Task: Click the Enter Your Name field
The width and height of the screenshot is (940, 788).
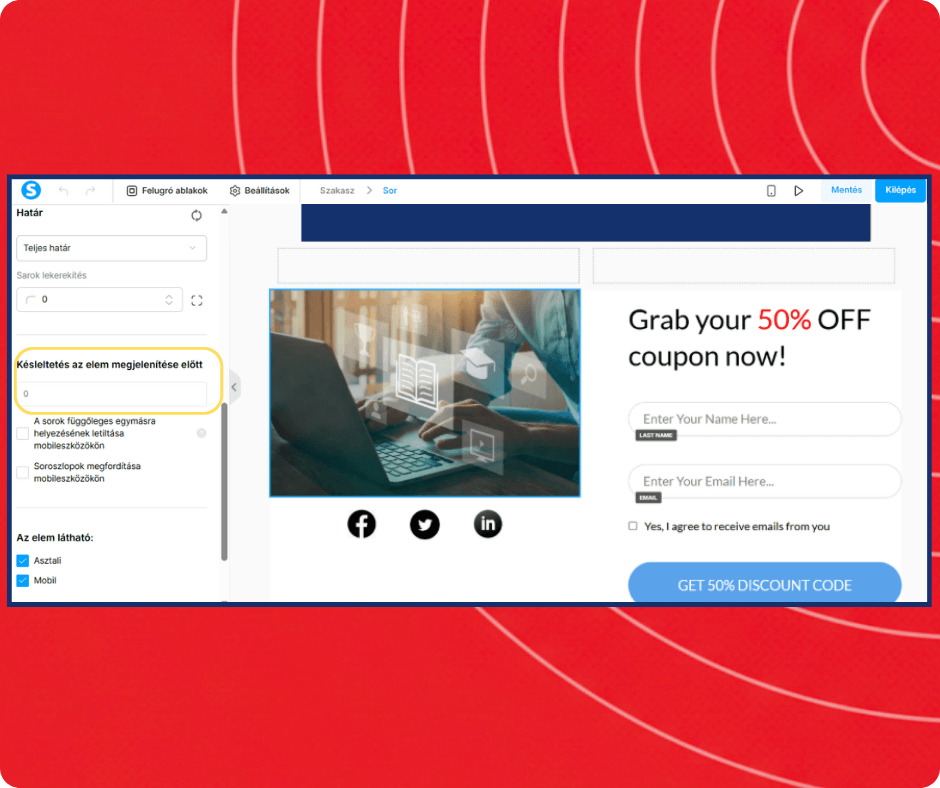Action: [x=764, y=419]
